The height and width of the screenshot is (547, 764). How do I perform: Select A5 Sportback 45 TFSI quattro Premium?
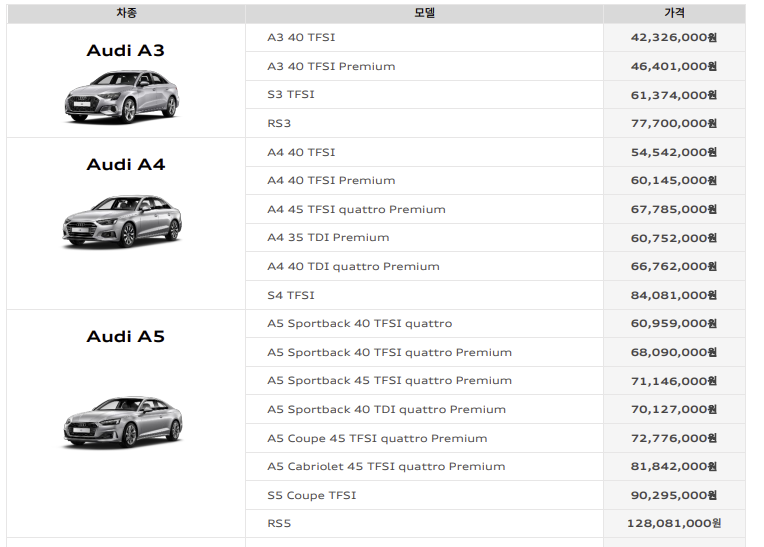tap(389, 380)
